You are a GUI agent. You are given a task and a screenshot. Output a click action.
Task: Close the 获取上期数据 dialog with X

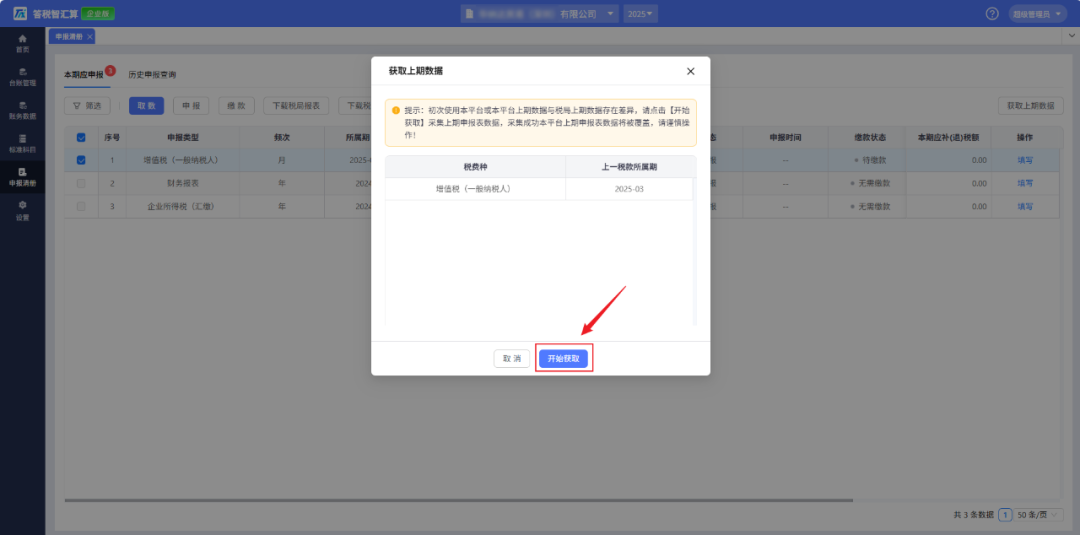(690, 71)
